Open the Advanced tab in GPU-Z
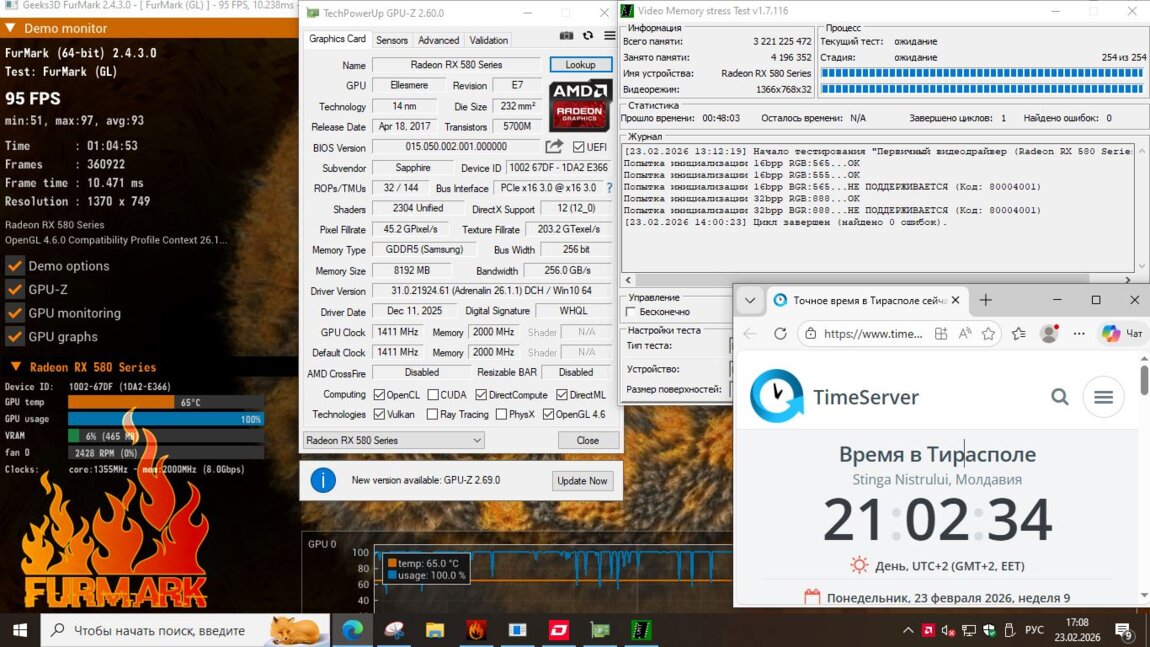 click(438, 40)
